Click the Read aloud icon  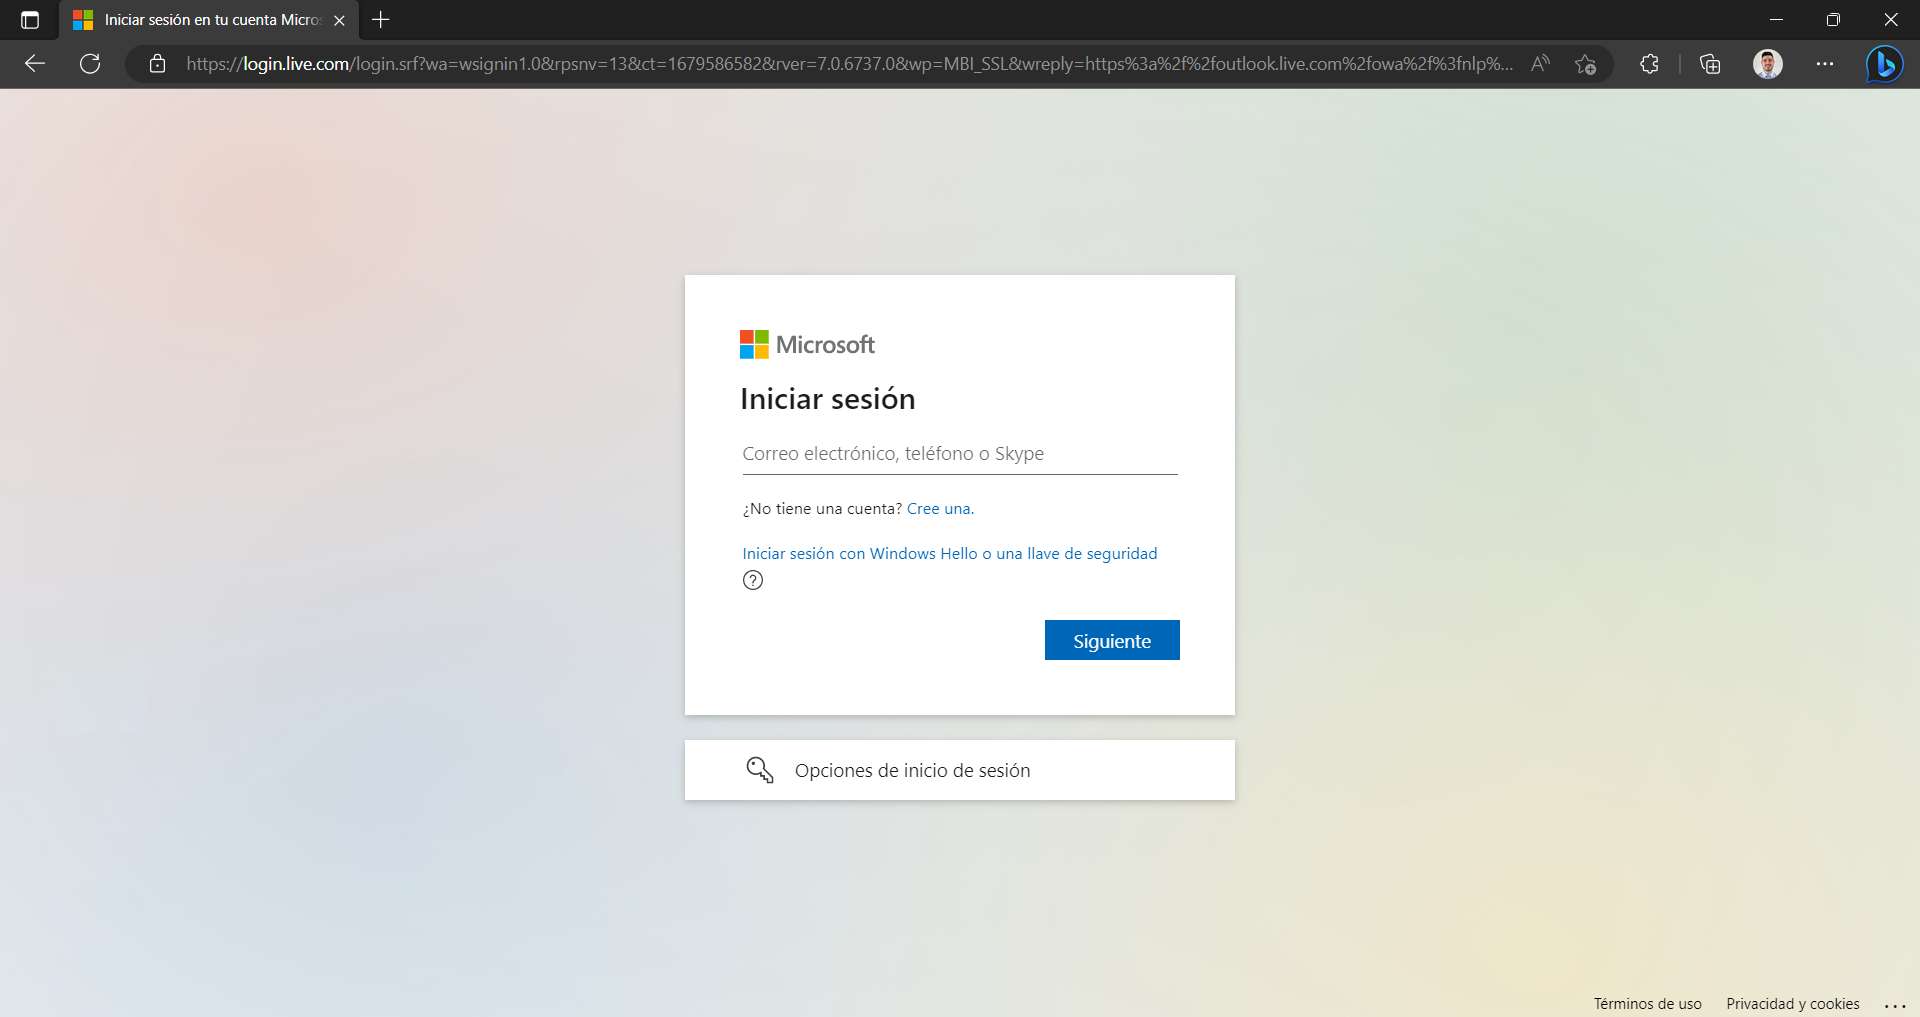(1540, 64)
